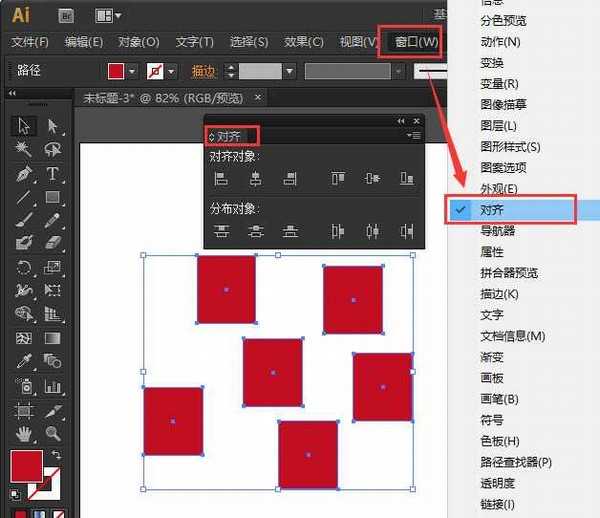Adjust stroke weight stepper arrows
Viewport: 600px width, 518px height.
231,71
